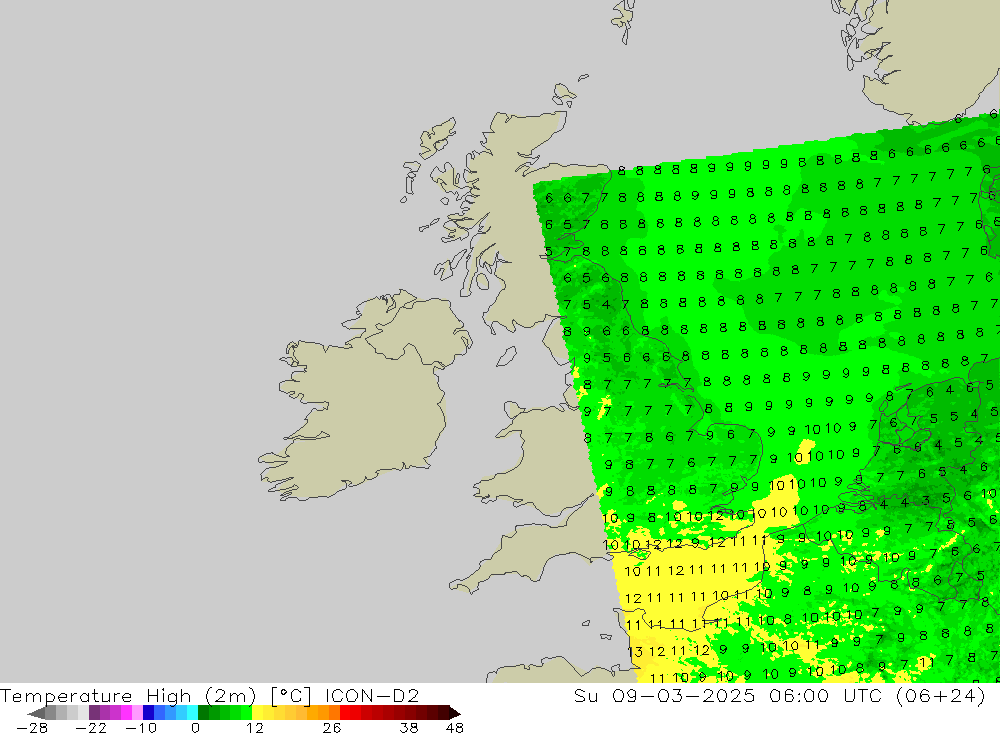1000x733 pixels.
Task: Pick the dark purple swatch in the legend
Action: click(94, 713)
